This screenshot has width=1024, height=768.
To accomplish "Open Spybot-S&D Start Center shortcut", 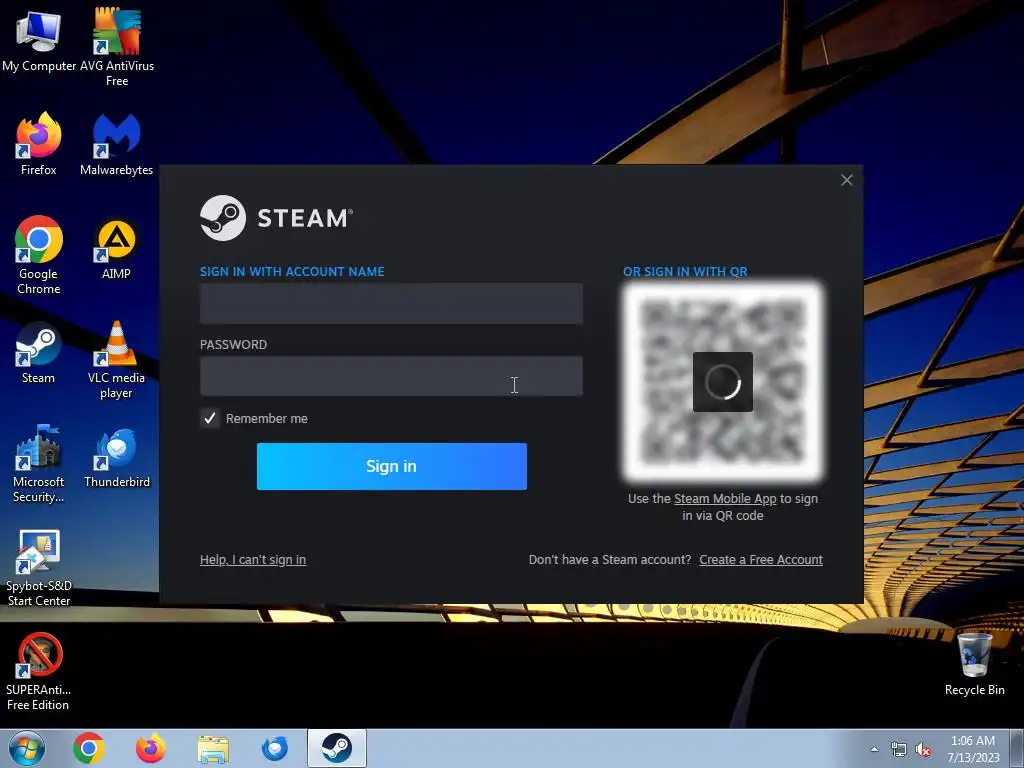I will click(x=39, y=568).
